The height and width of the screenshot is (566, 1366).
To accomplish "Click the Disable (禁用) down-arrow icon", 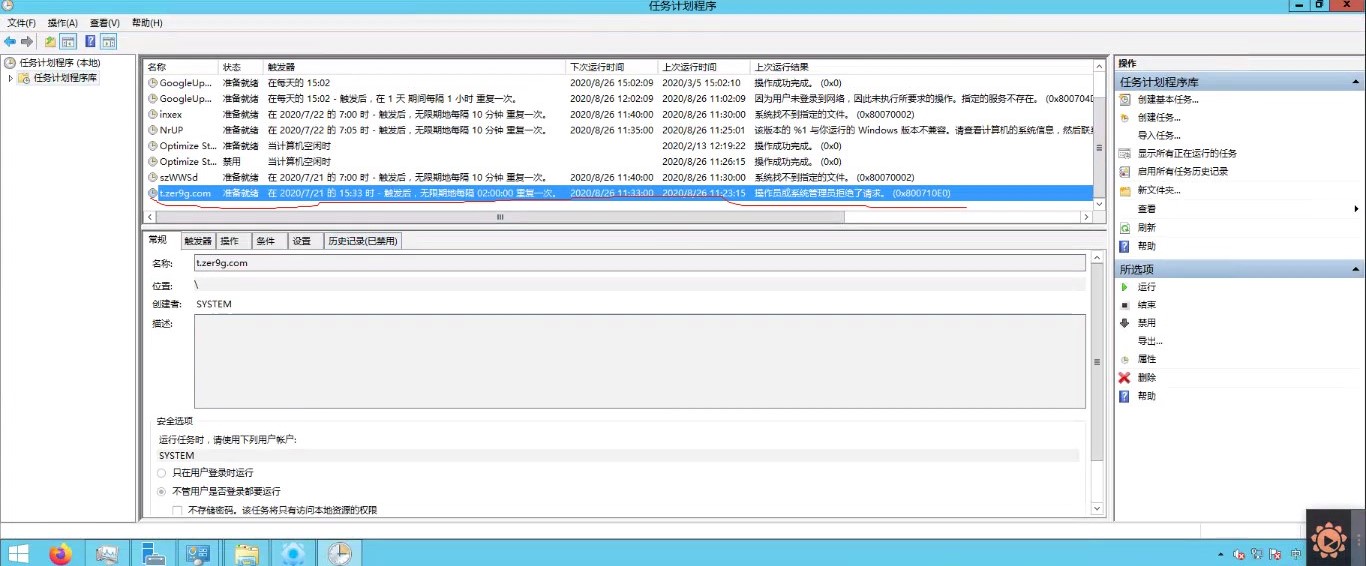I will (x=1125, y=323).
